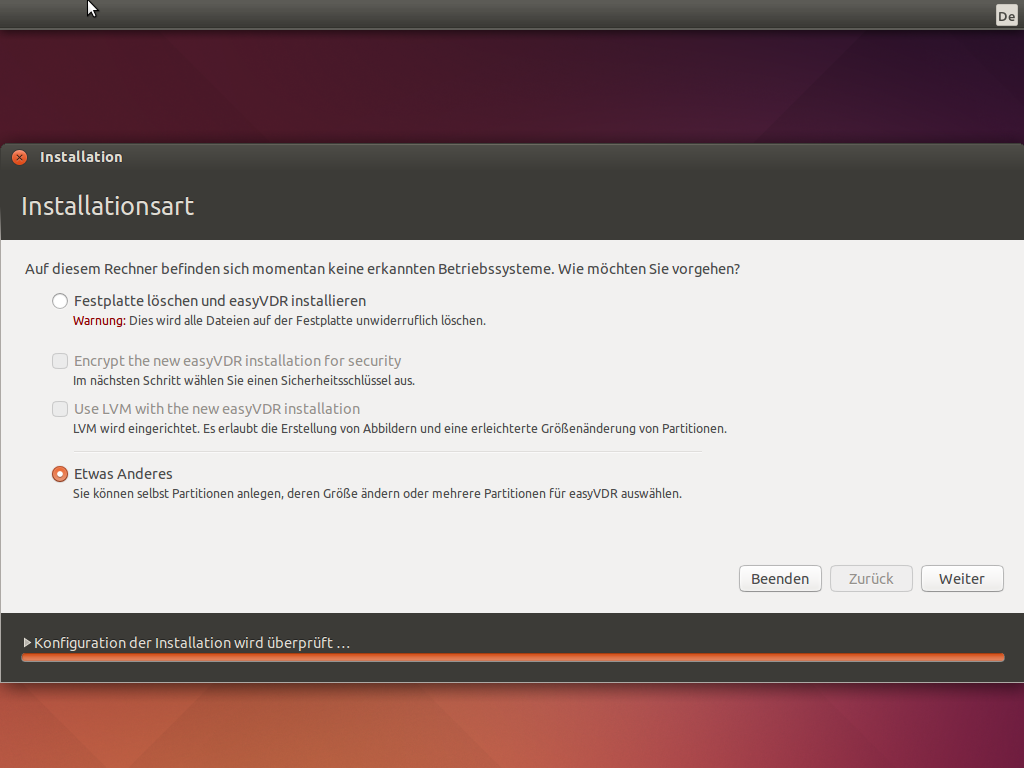
Task: Select the "Etwas Anderes" radio button
Action: [x=60, y=474]
